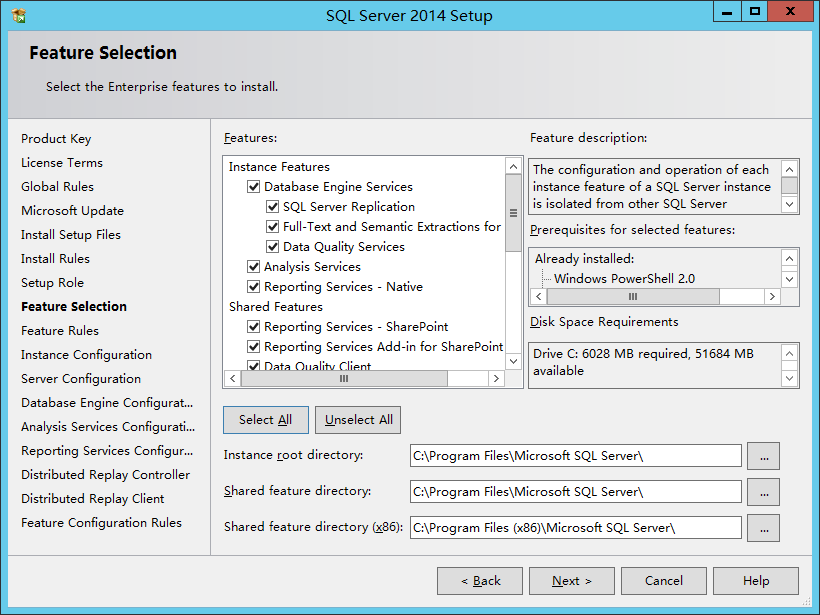Click Feature description scroll down arrow
The image size is (820, 615).
(789, 204)
